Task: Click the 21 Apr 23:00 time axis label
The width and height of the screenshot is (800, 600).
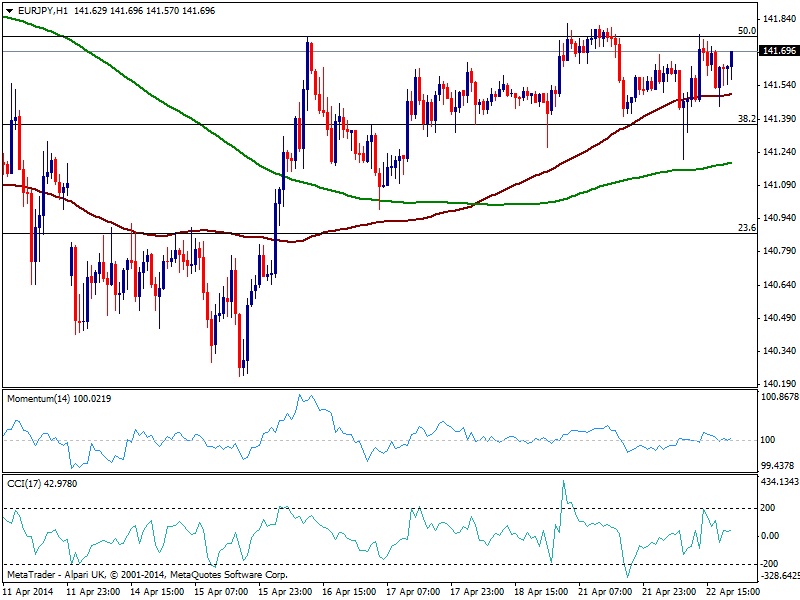Action: (669, 592)
